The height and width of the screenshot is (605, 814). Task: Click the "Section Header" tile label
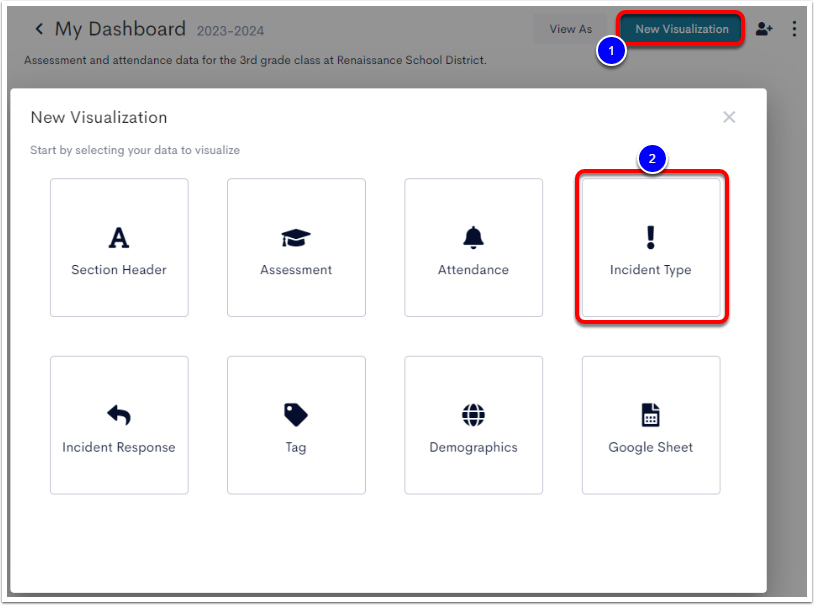119,270
